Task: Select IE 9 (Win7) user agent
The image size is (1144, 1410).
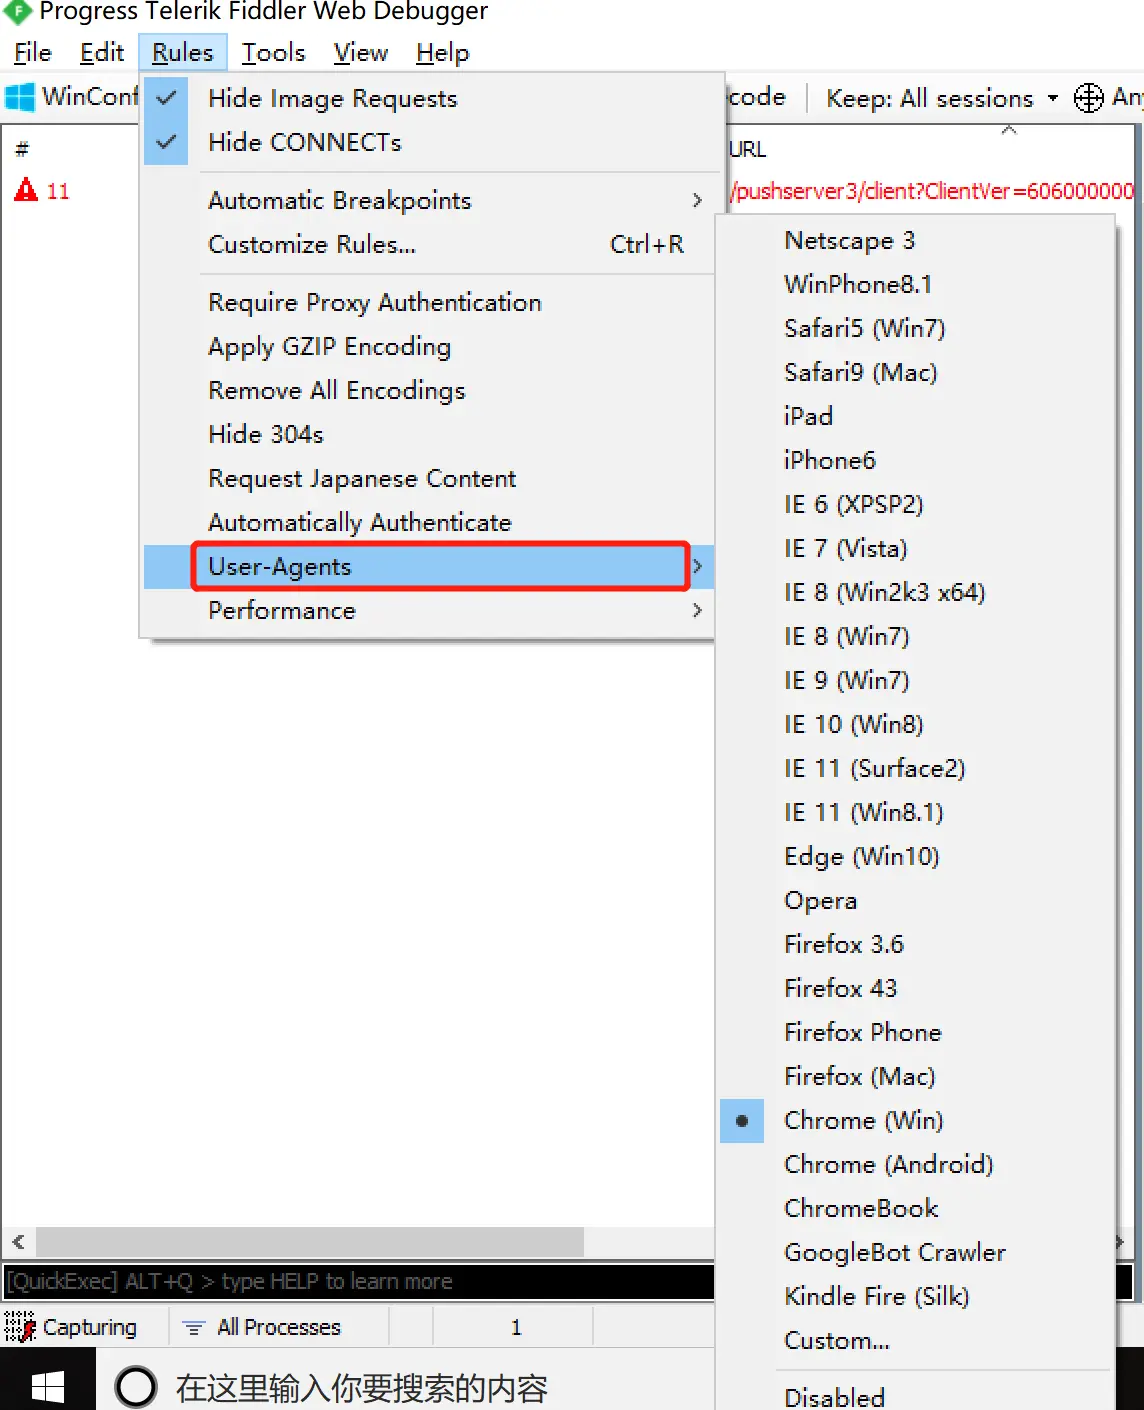Action: [x=915, y=680]
